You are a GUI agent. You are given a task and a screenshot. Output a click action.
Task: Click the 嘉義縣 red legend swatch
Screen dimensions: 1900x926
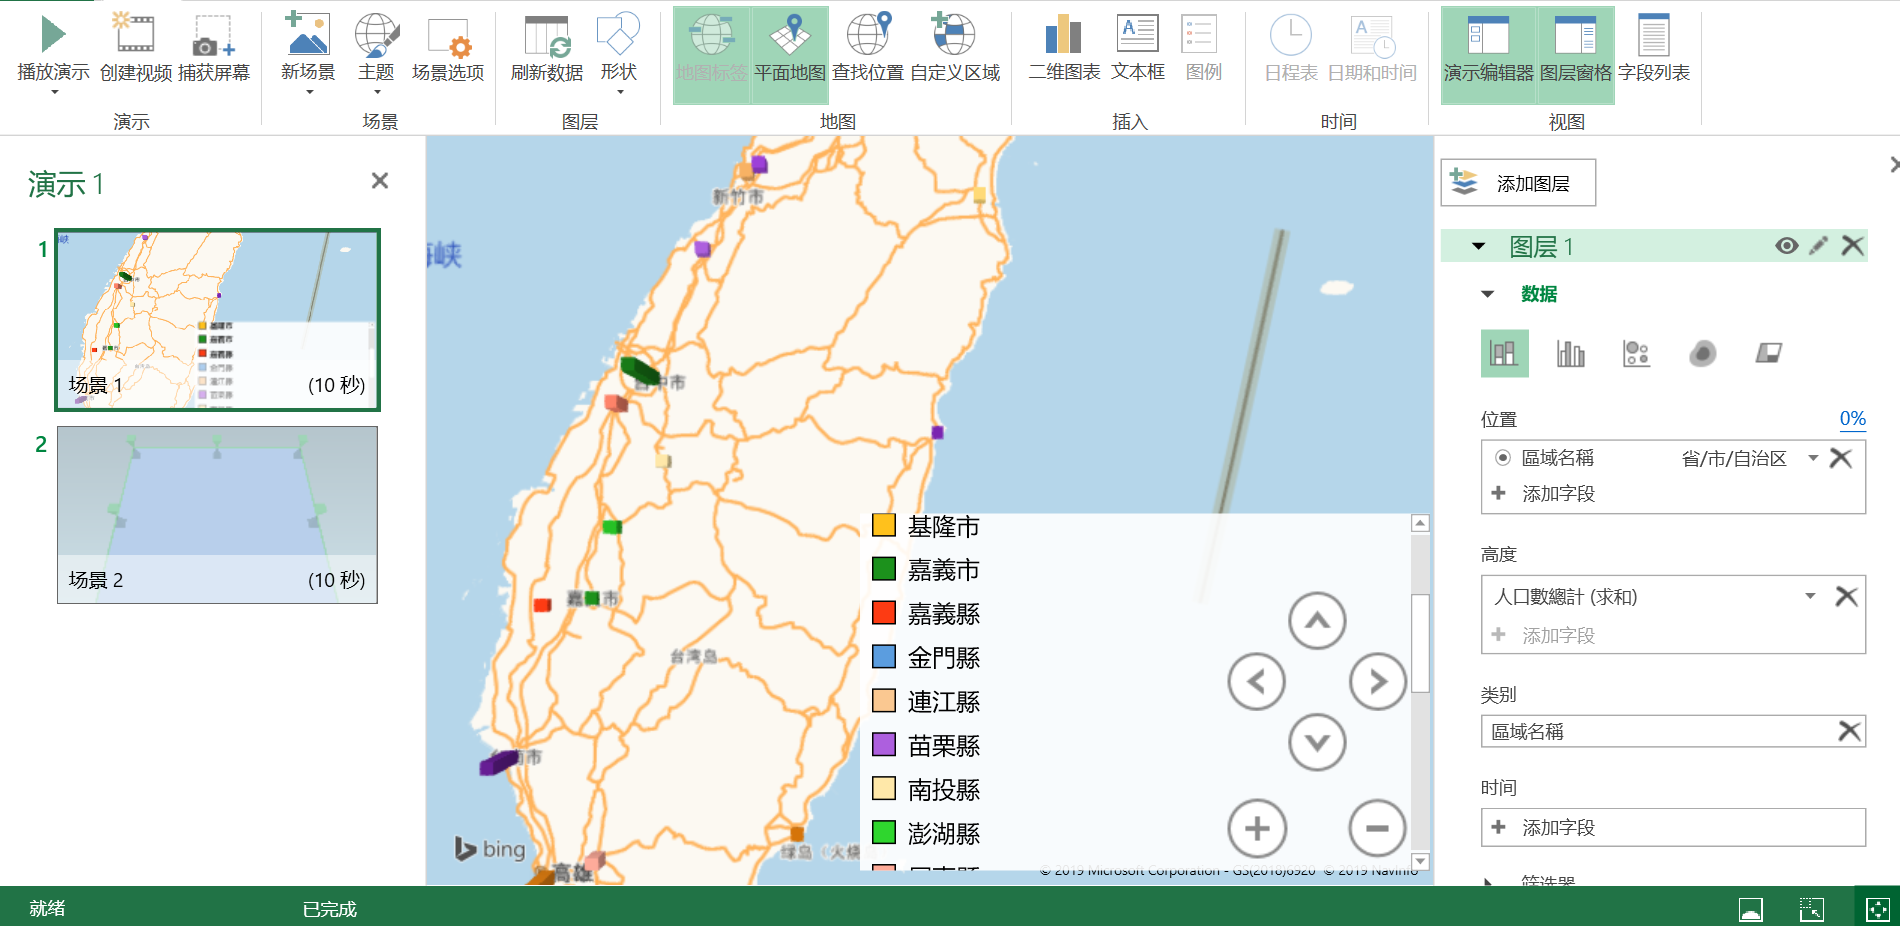[884, 613]
